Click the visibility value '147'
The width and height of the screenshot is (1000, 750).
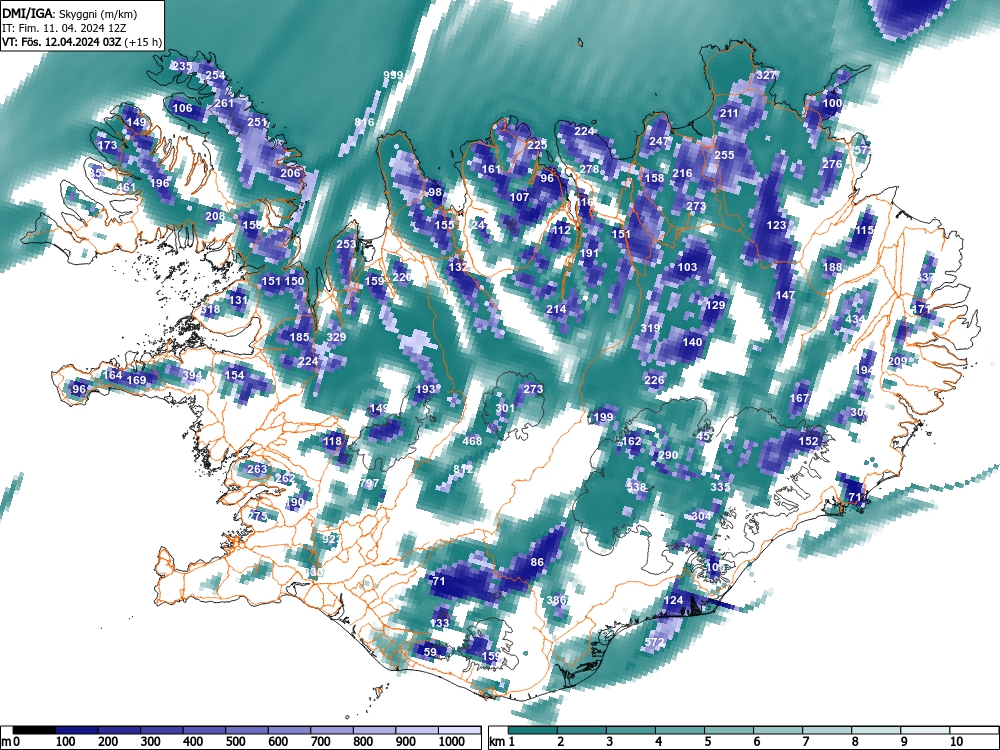[x=785, y=295]
